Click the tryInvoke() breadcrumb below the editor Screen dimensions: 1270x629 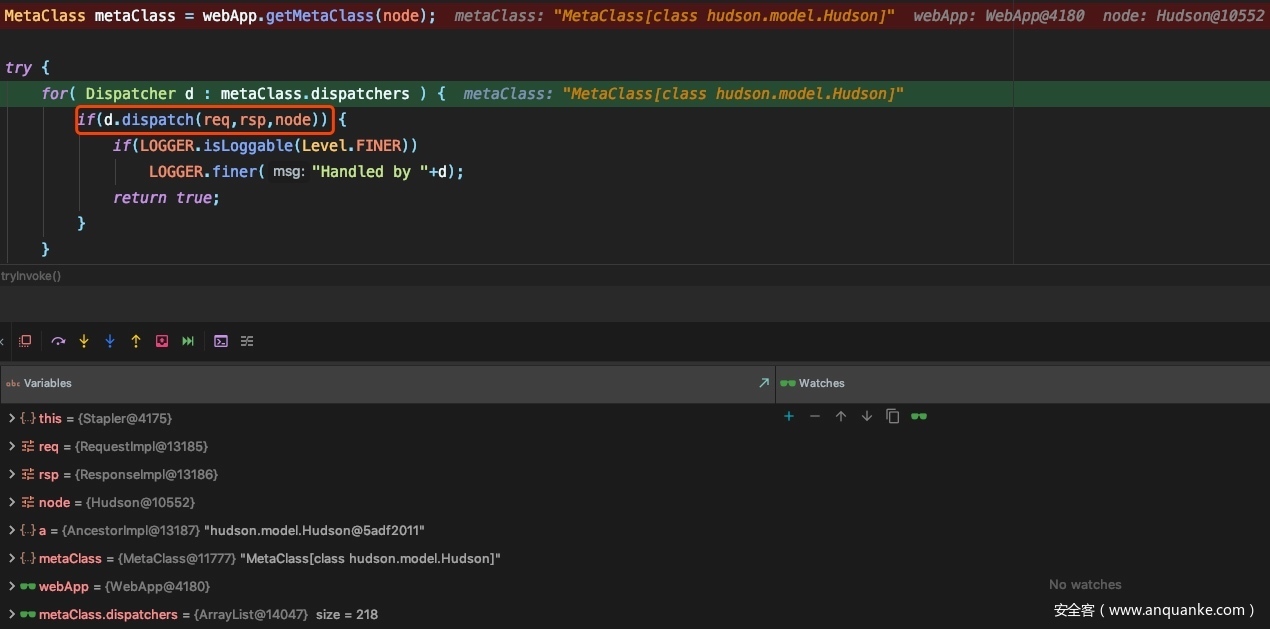pyautogui.click(x=31, y=276)
